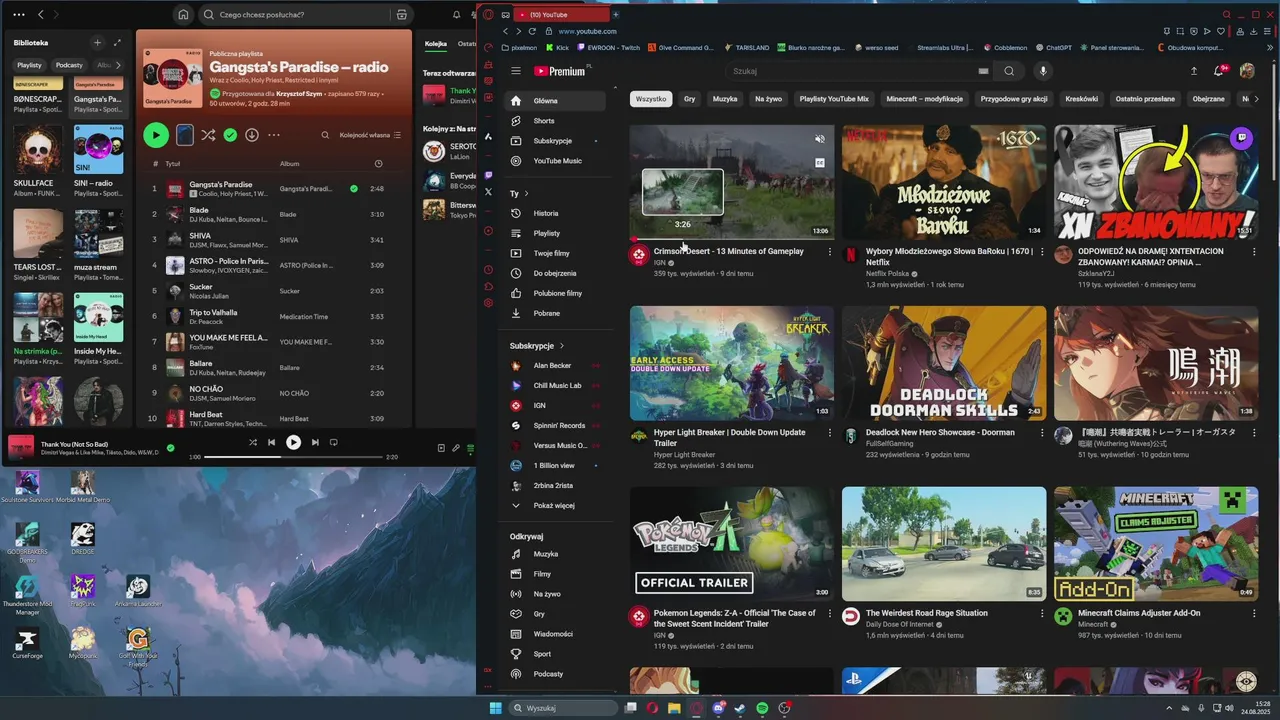This screenshot has height=720, width=1280.
Task: Open Subskrypcje in YouTube sidebar
Action: click(556, 141)
